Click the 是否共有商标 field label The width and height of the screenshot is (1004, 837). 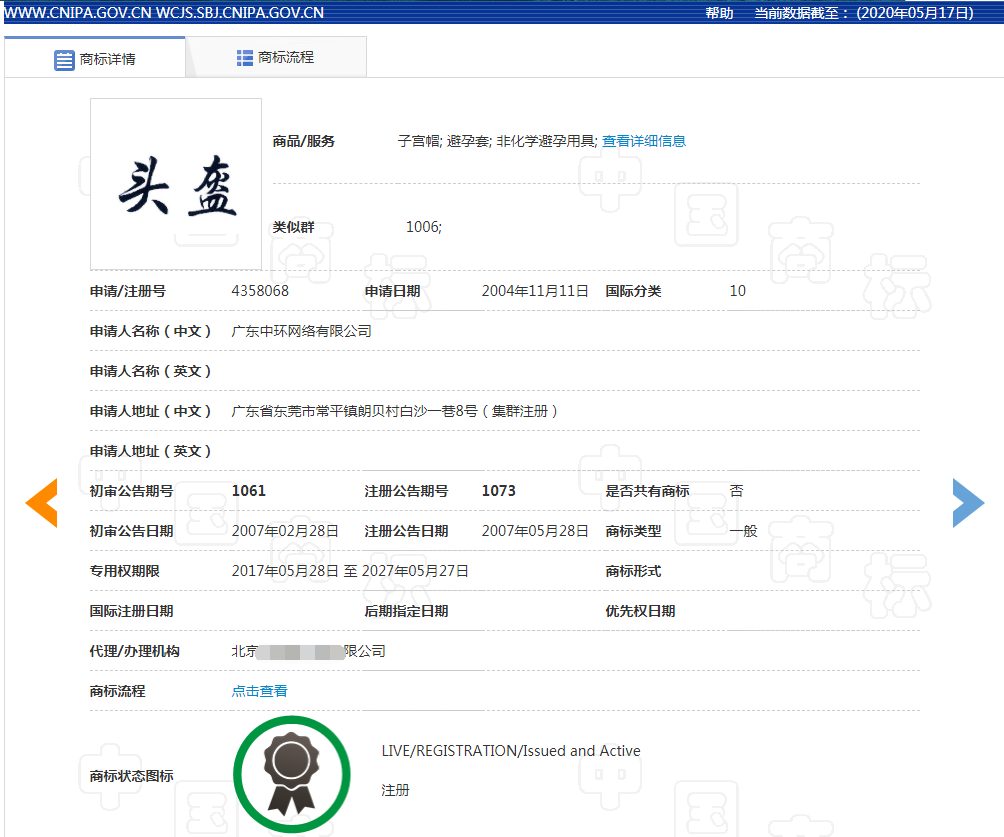click(647, 491)
